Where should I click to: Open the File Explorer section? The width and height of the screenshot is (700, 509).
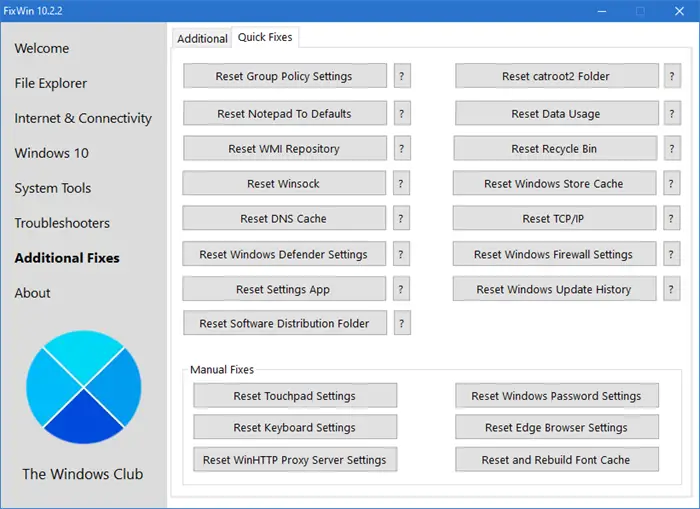pyautogui.click(x=50, y=83)
